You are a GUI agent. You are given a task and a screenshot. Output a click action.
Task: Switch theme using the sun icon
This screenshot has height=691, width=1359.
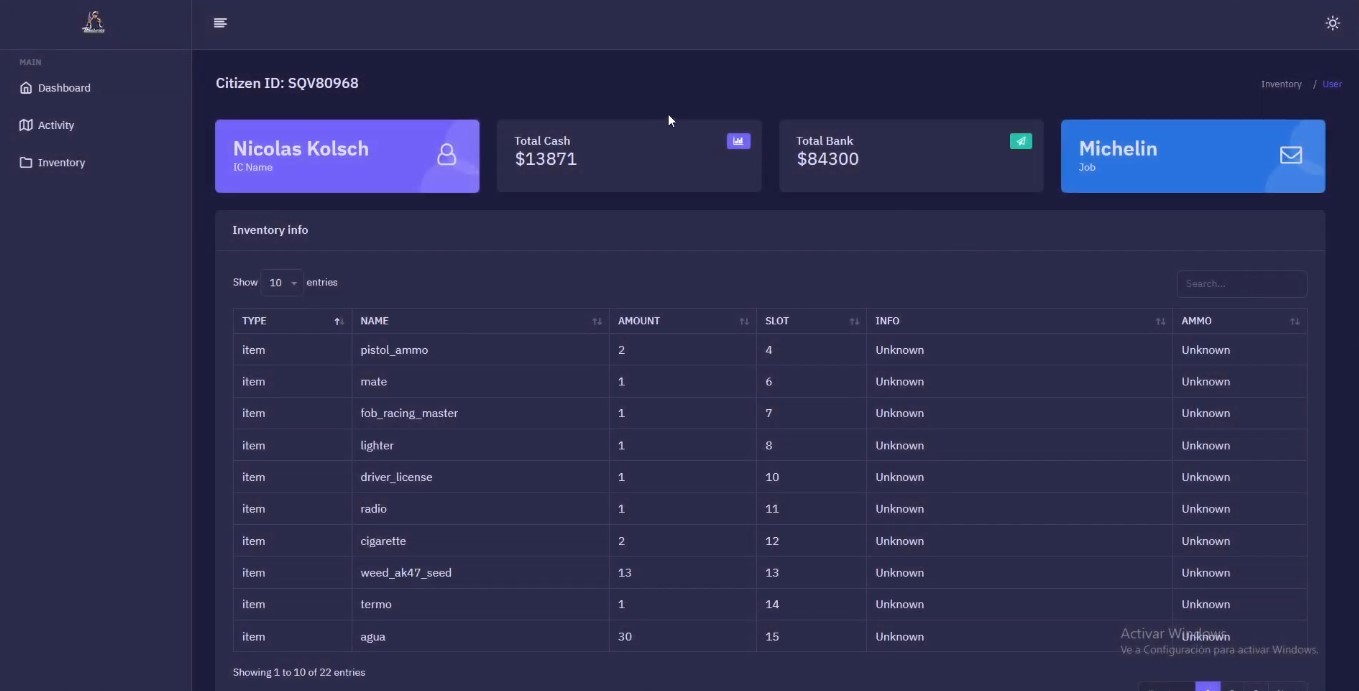(1332, 23)
